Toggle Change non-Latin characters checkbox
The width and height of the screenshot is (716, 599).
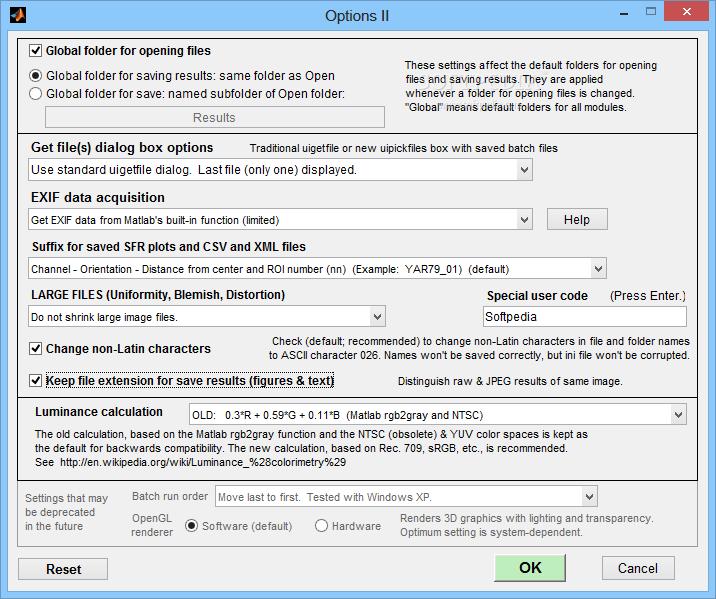[35, 348]
